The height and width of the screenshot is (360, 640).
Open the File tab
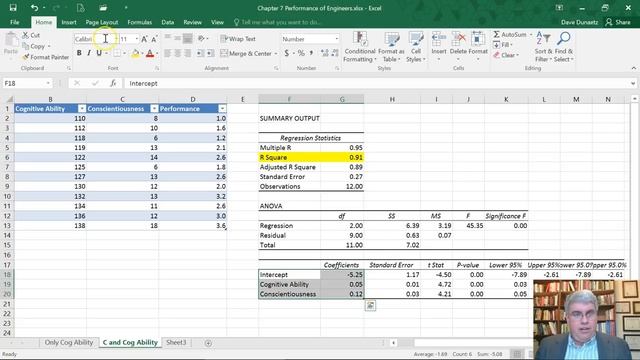coord(14,22)
